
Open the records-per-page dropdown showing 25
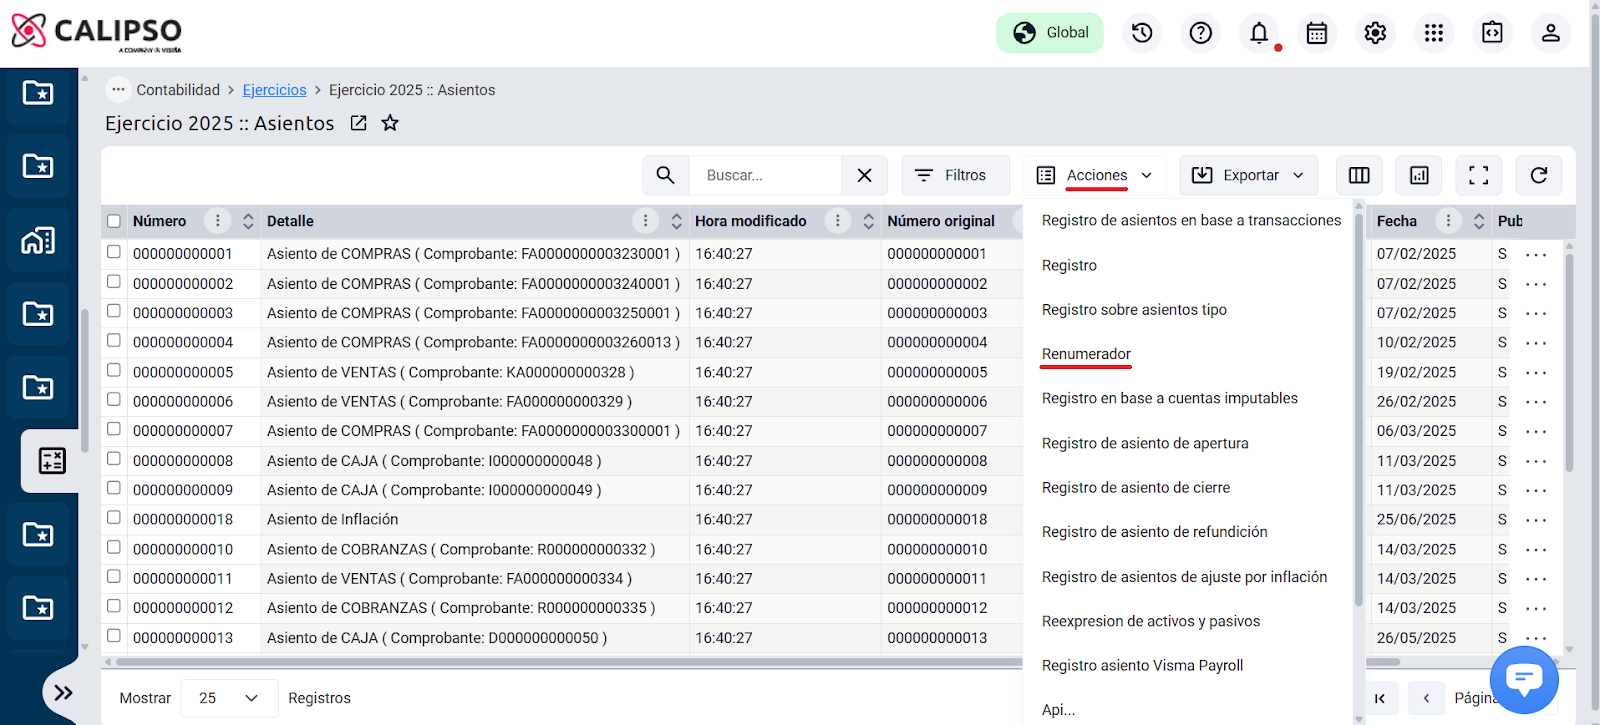coord(229,698)
